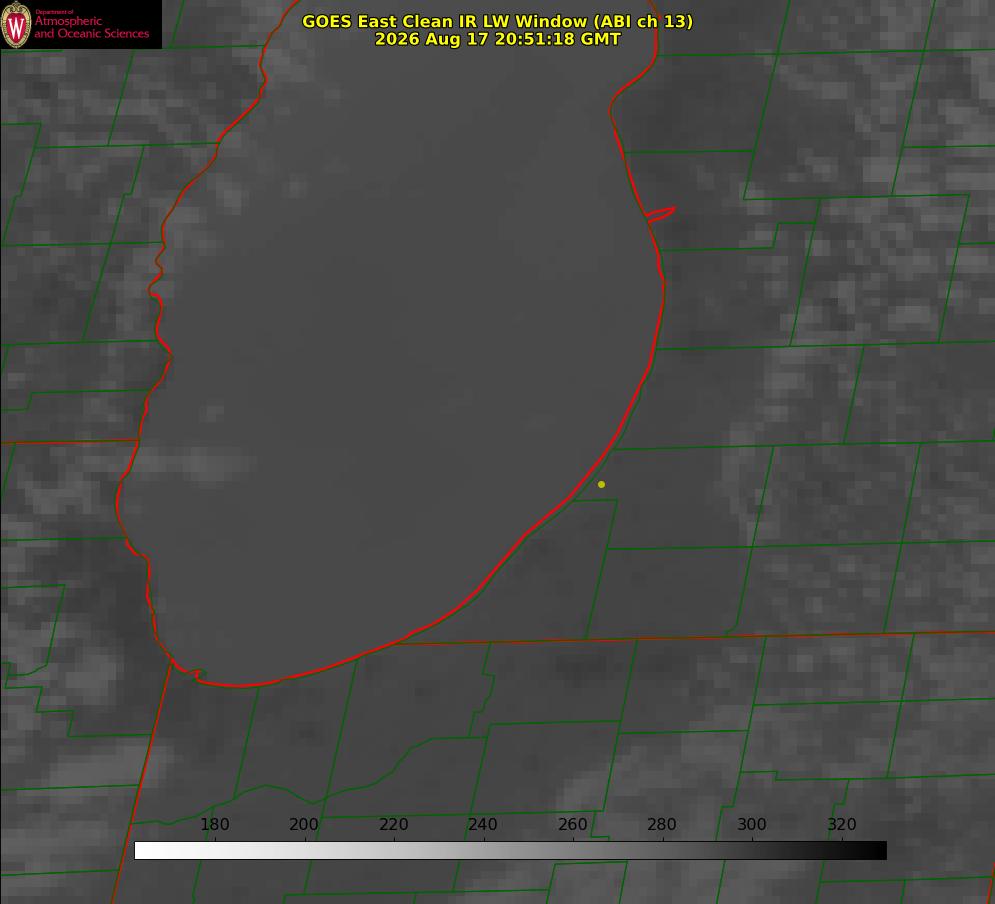The height and width of the screenshot is (904, 995).
Task: Click the yellow dot location marker
Action: (x=601, y=484)
